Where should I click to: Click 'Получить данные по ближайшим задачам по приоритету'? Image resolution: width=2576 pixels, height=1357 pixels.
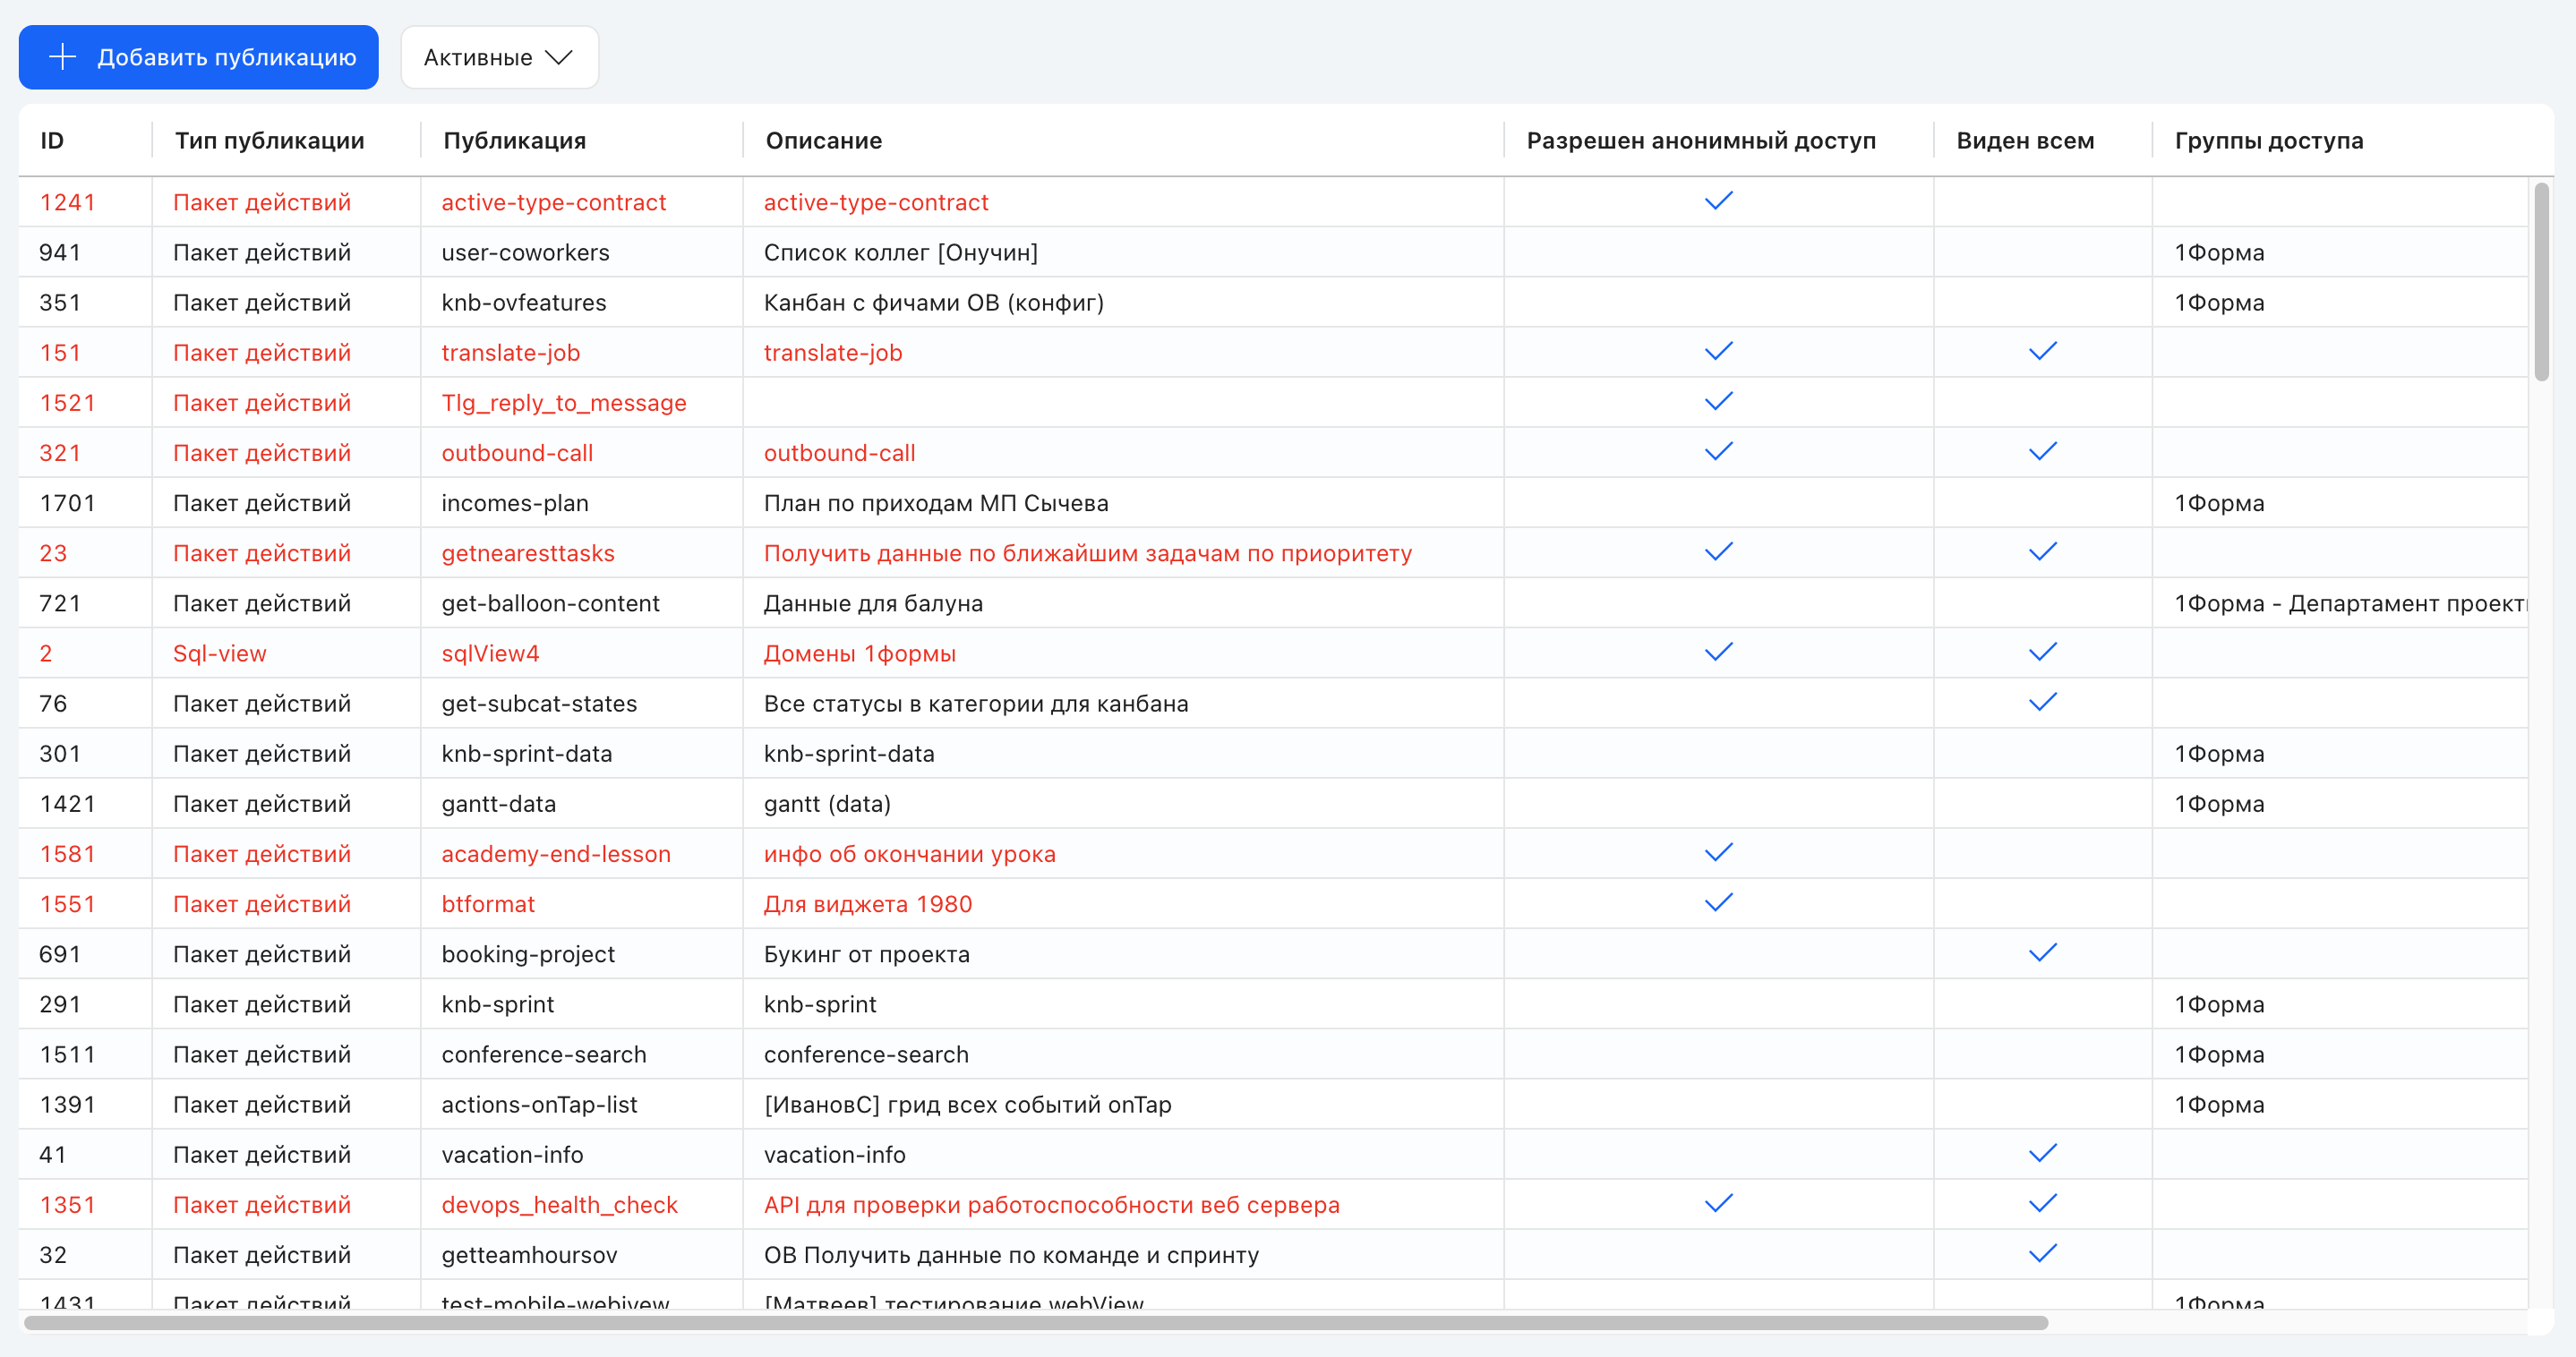point(1087,553)
